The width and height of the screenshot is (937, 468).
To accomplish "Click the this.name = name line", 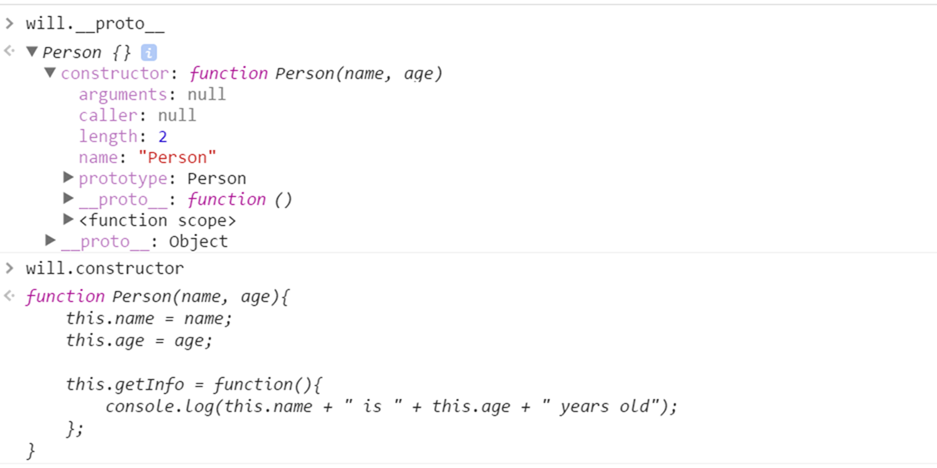I will (x=149, y=318).
